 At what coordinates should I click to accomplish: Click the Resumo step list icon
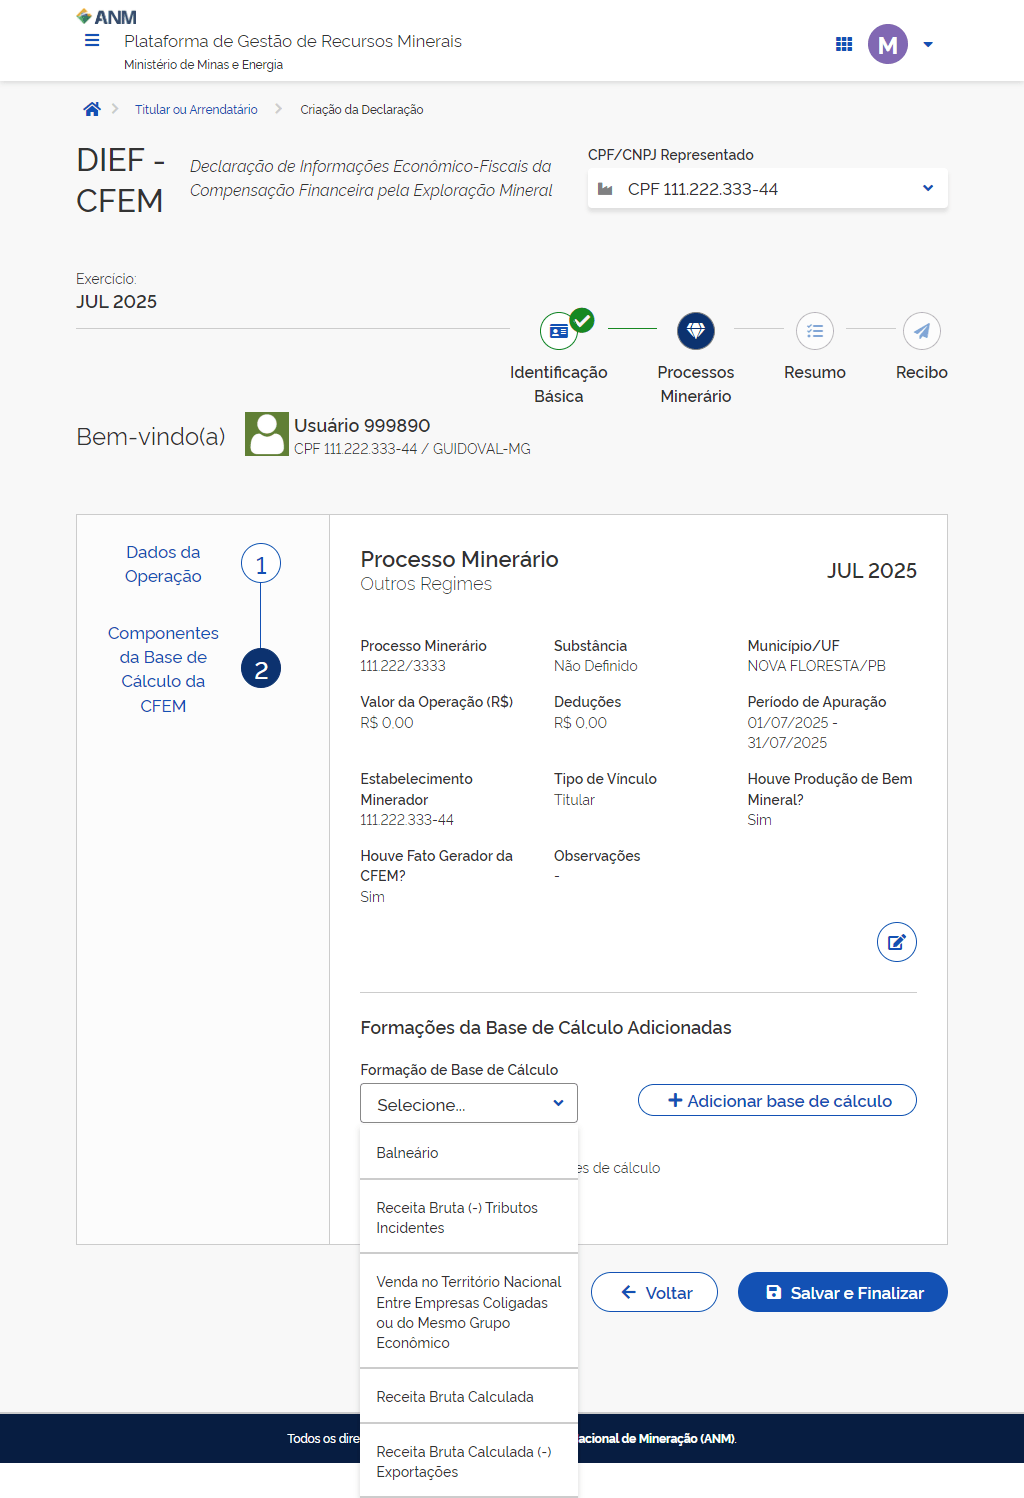[x=815, y=331]
